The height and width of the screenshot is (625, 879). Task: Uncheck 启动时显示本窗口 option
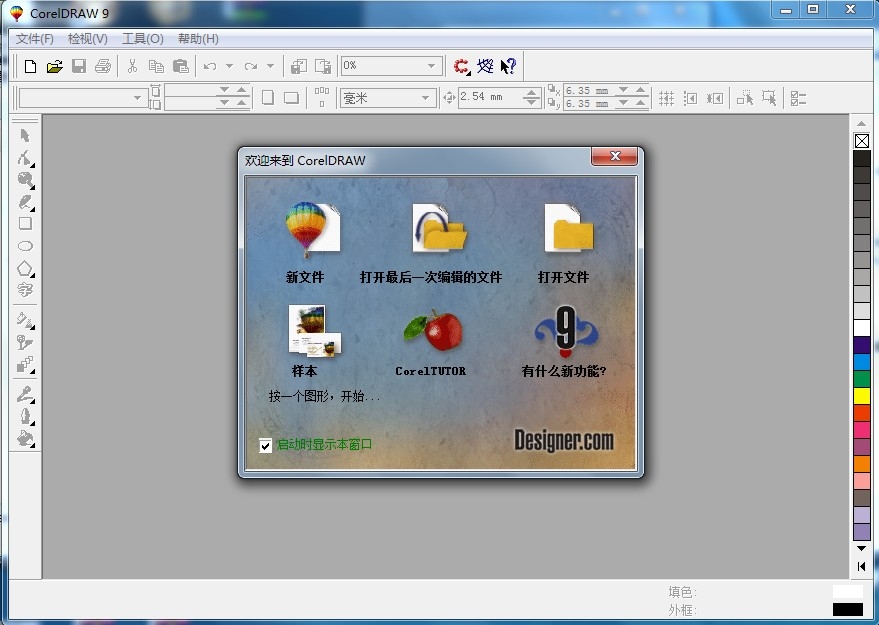265,445
